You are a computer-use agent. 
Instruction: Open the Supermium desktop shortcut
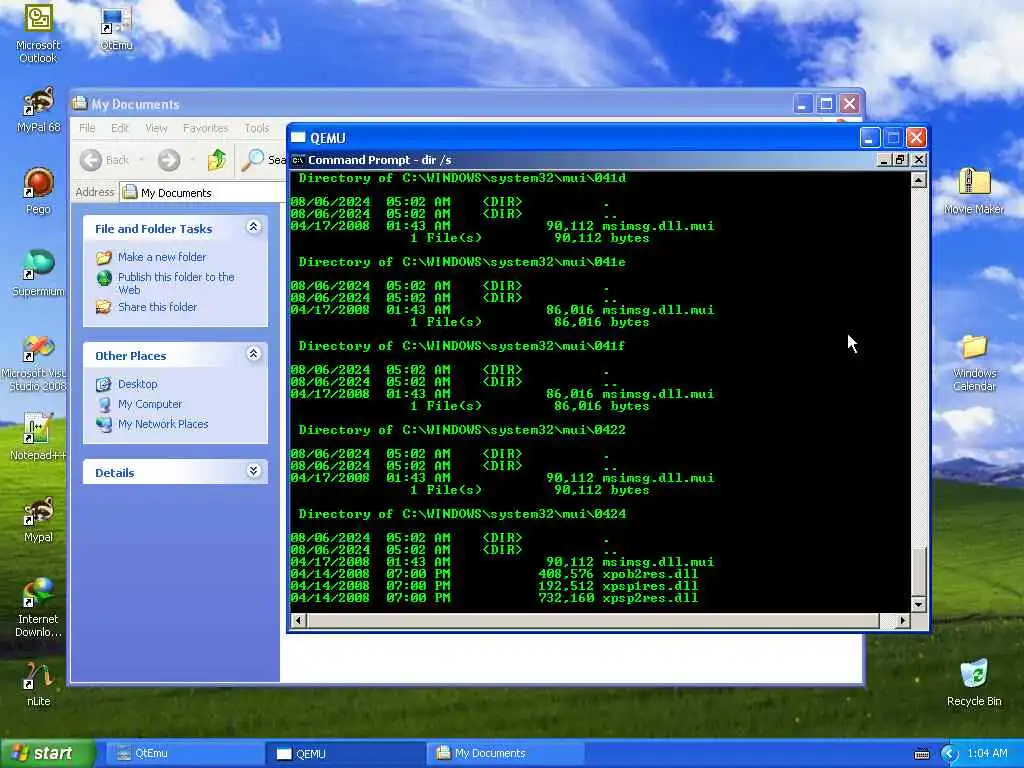coord(38,273)
